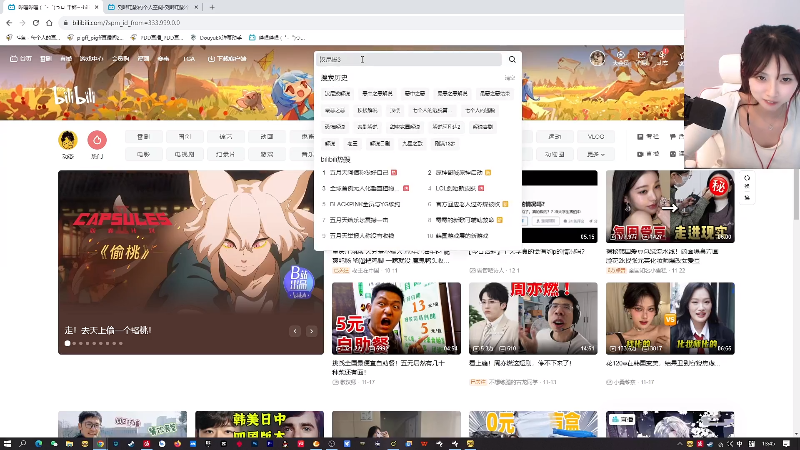Open File Explorer in taskbar
The image size is (800, 450).
click(69, 444)
